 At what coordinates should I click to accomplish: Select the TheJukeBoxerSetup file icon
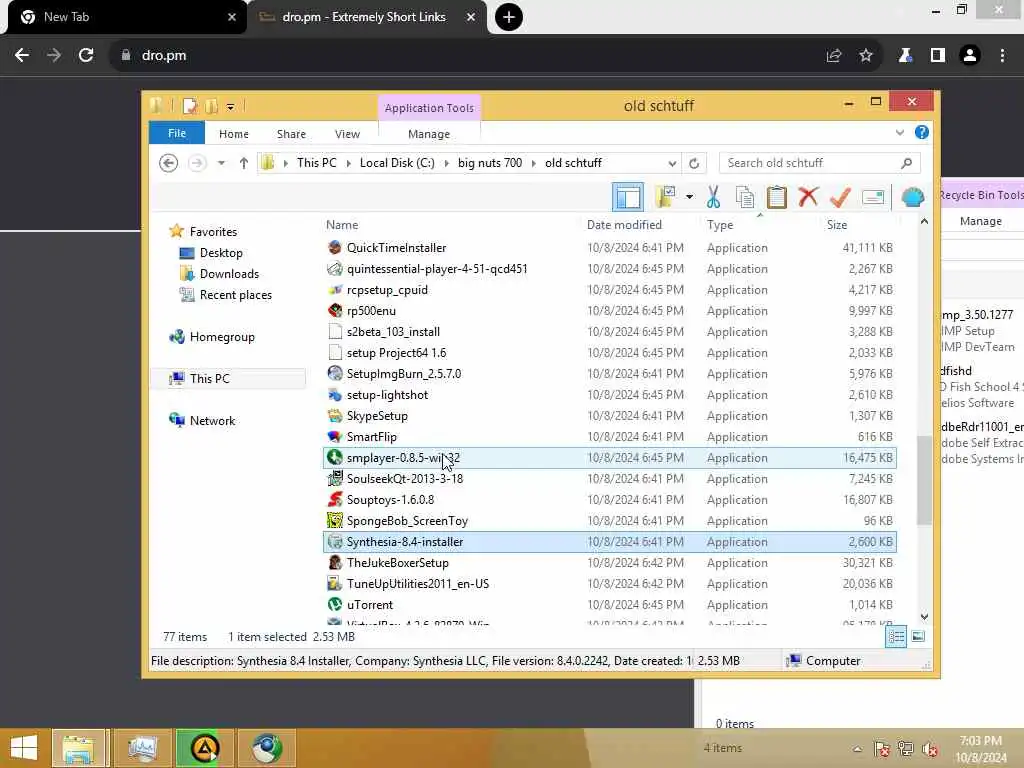[x=335, y=563]
